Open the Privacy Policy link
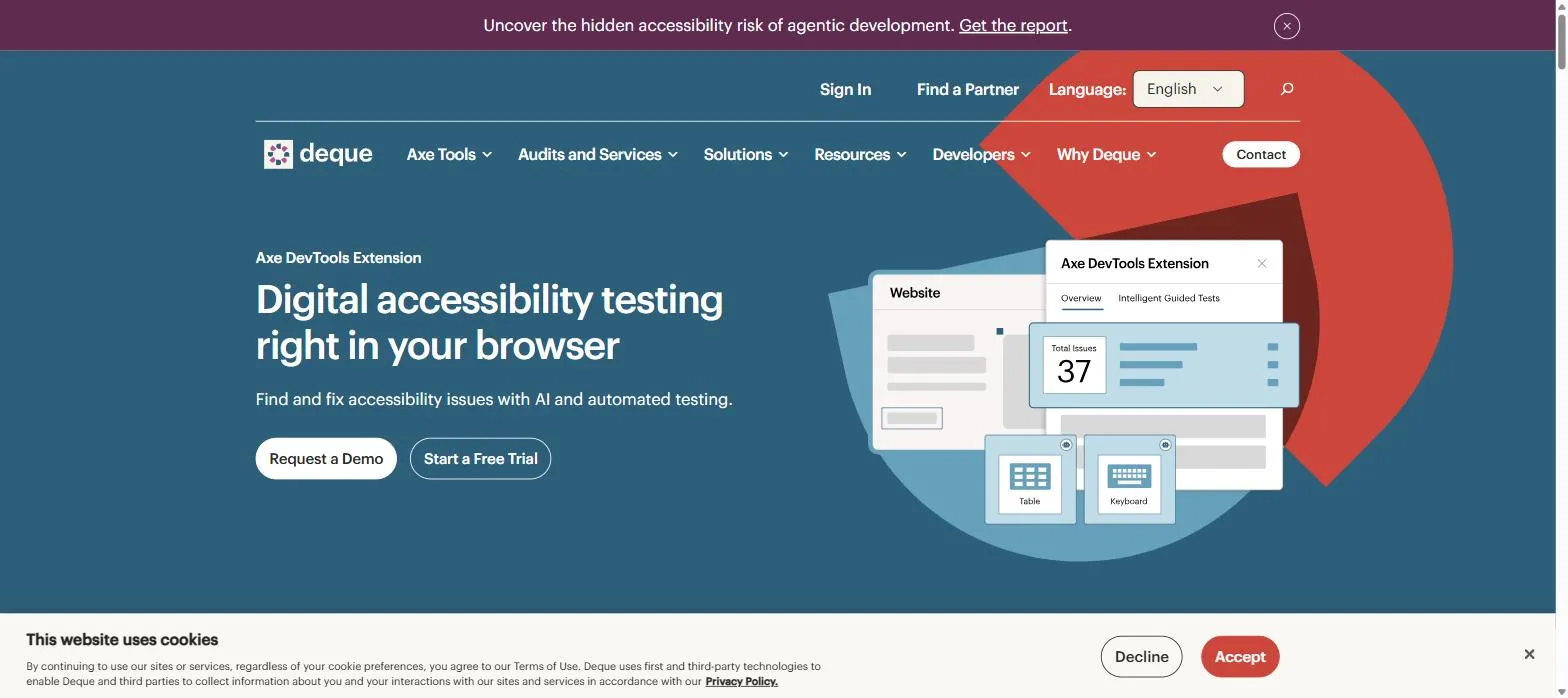 tap(741, 681)
